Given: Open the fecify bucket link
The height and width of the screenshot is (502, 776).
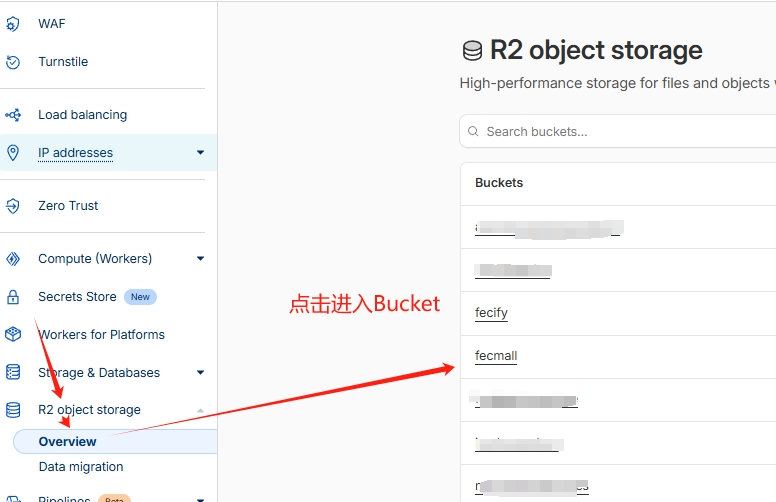Looking at the screenshot, I should 491,313.
